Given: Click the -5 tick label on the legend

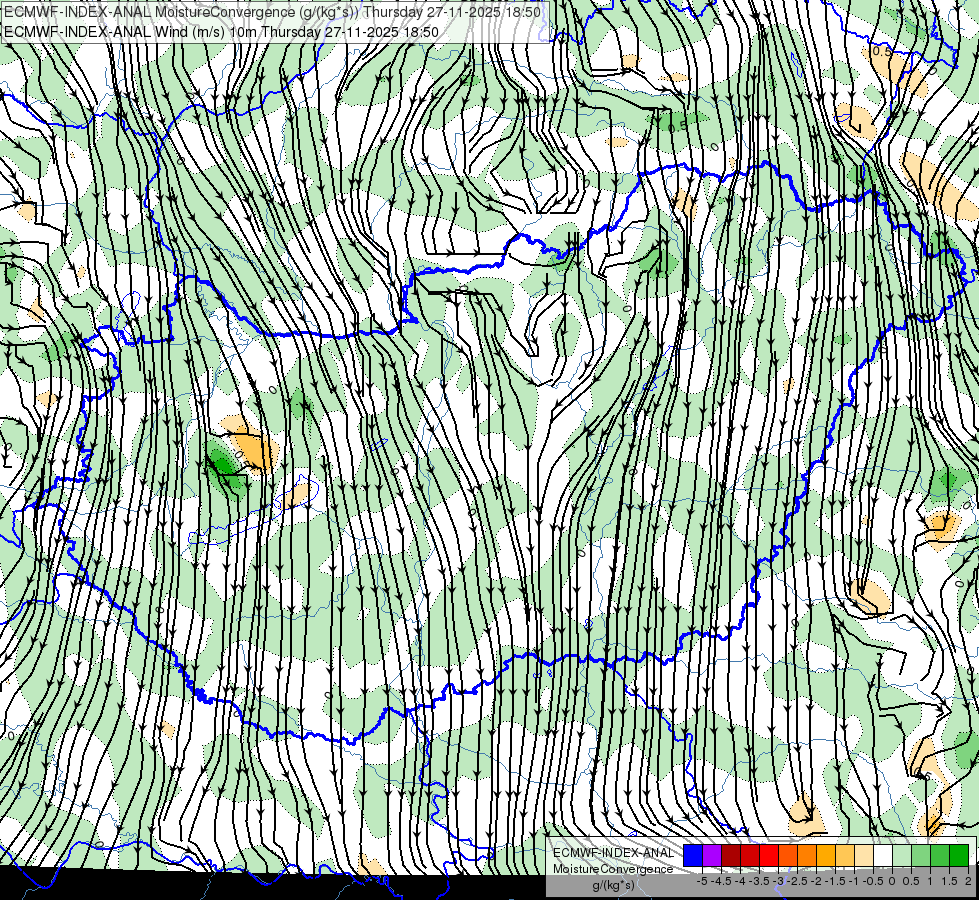Looking at the screenshot, I should (x=702, y=881).
